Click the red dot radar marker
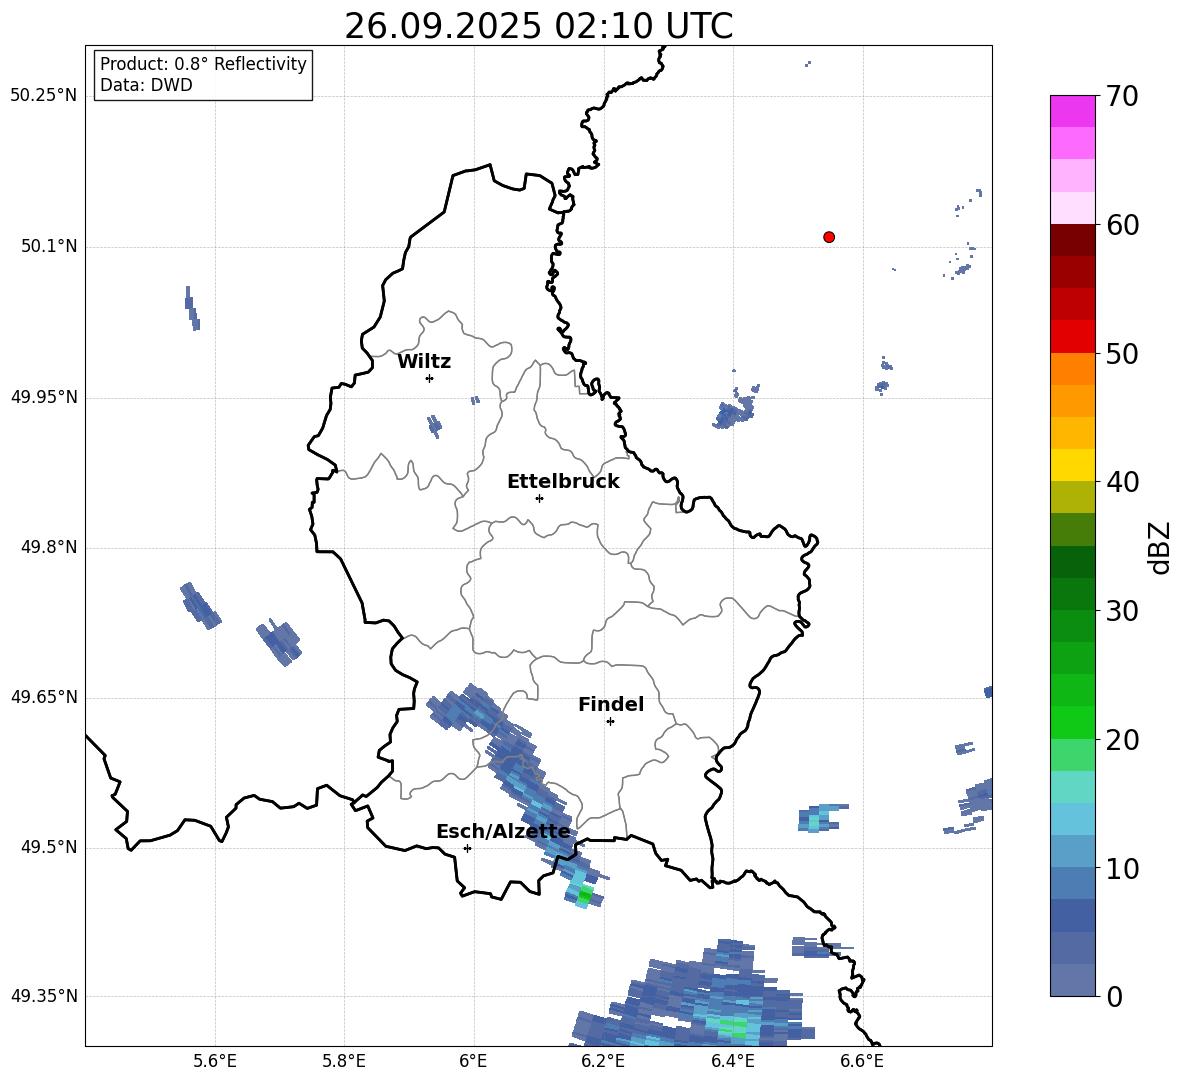1184x1081 pixels. click(x=829, y=237)
